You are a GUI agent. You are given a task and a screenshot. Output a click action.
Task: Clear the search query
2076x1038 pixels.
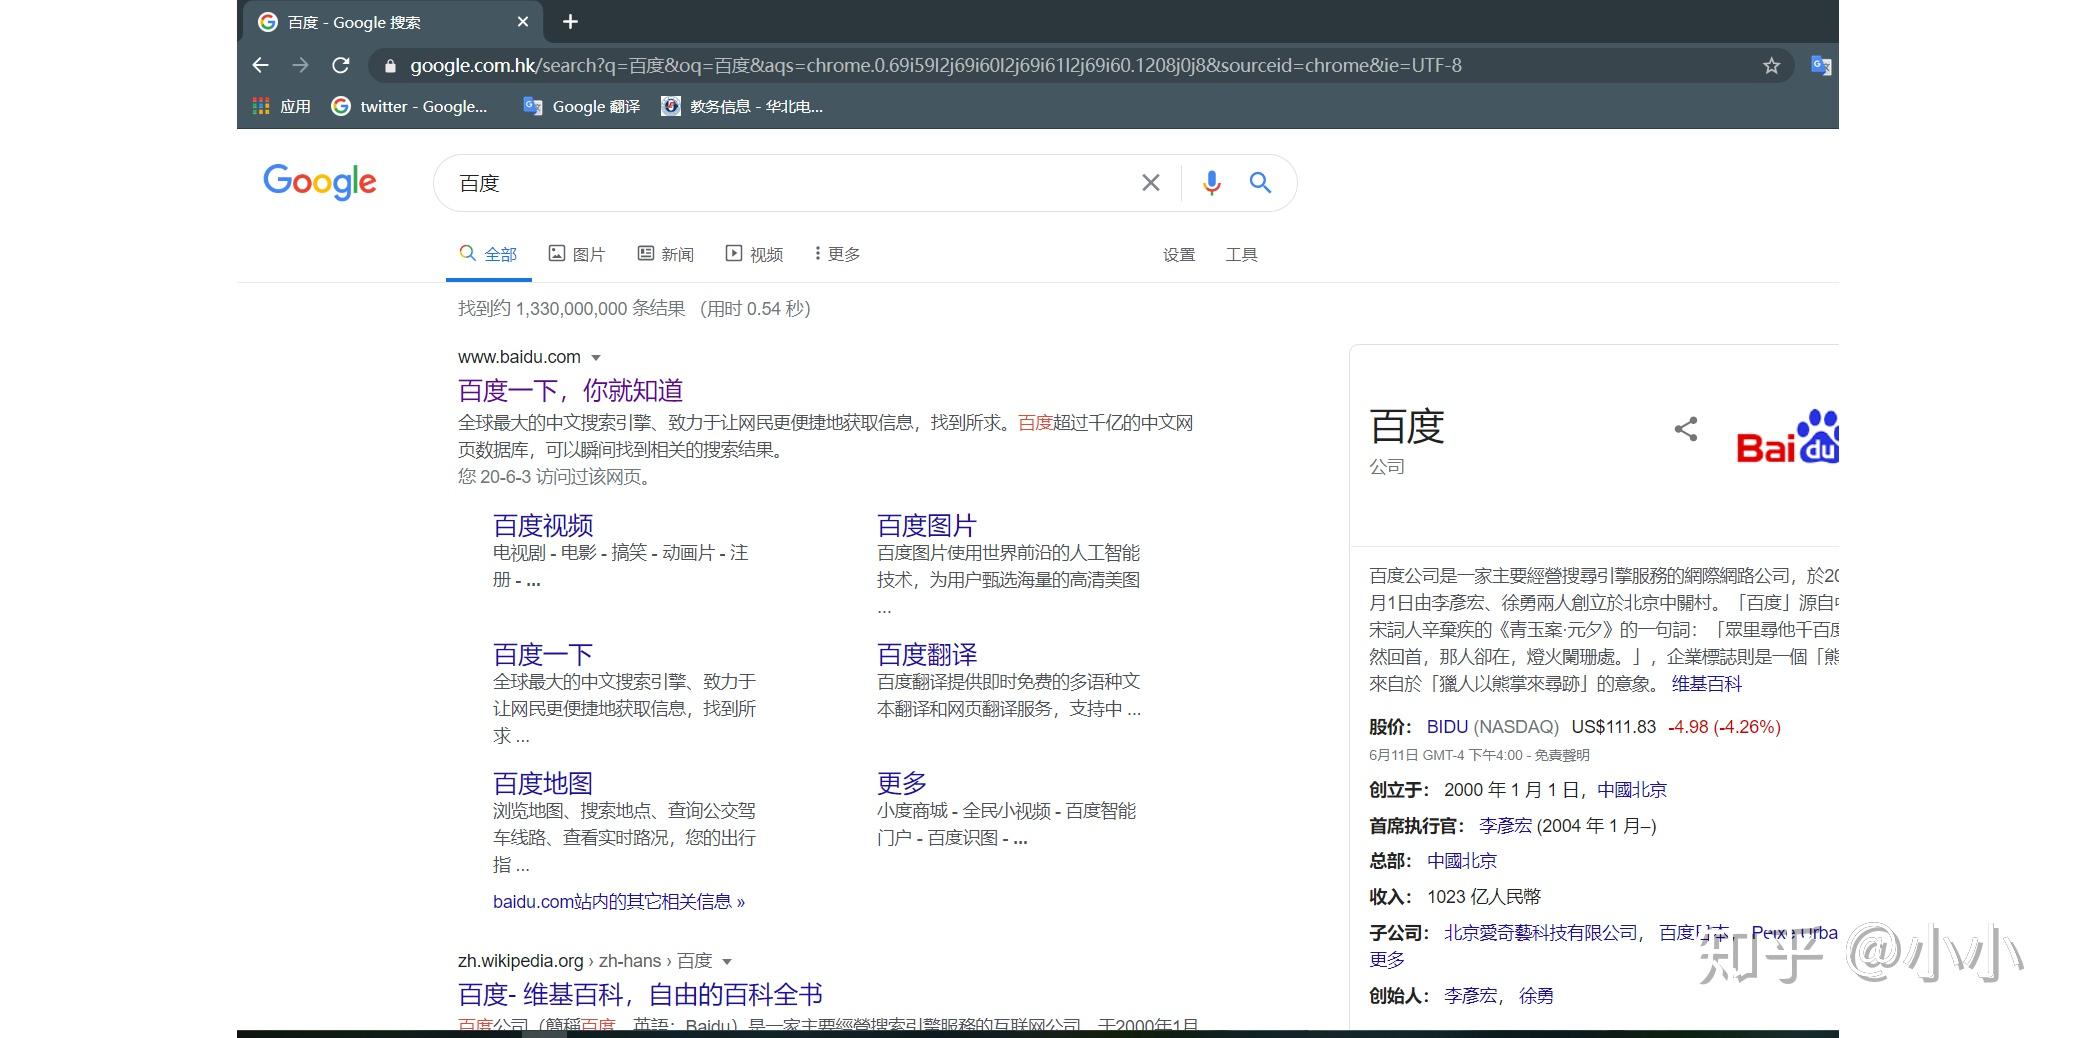(1151, 183)
